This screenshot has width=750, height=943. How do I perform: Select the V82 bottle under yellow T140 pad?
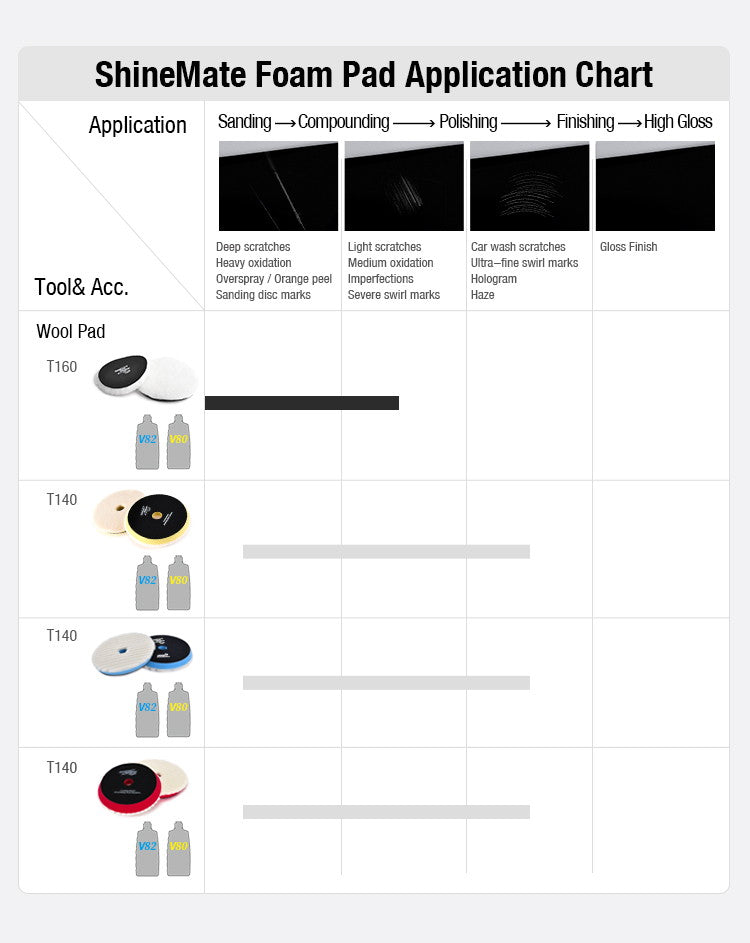point(147,582)
